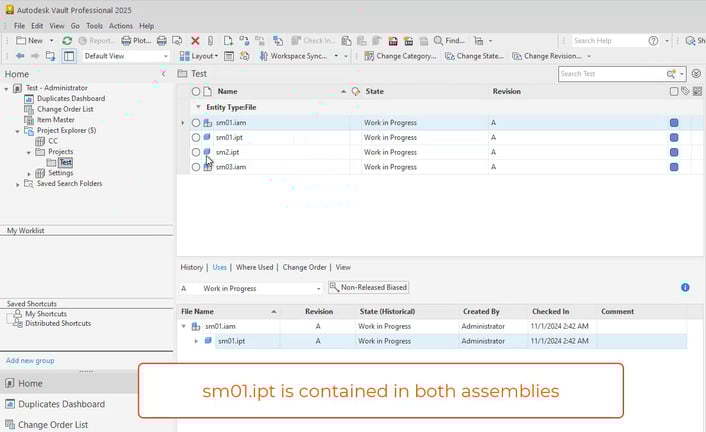The height and width of the screenshot is (432, 706).
Task: Select the radio button for sm01.ipt
Action: point(195,137)
